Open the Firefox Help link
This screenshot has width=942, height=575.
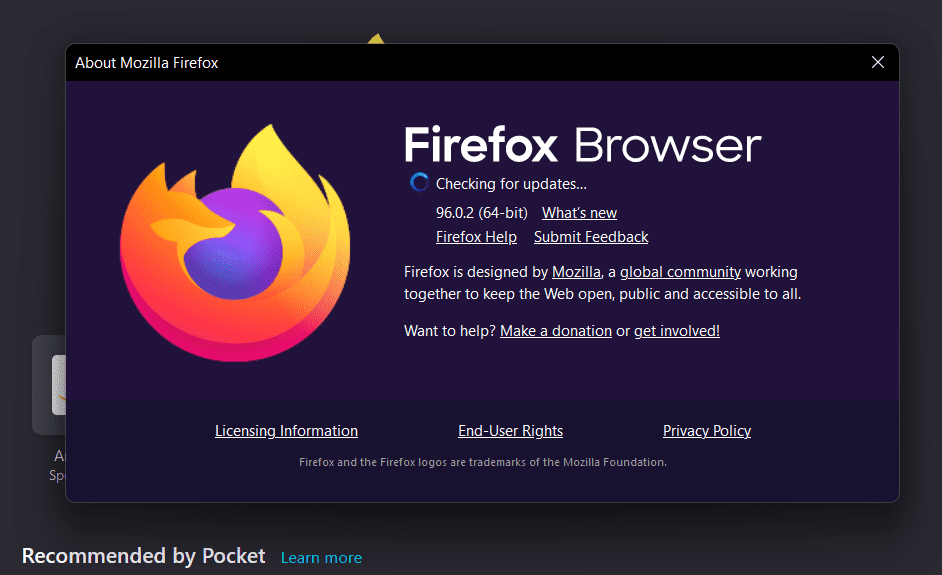coord(476,237)
